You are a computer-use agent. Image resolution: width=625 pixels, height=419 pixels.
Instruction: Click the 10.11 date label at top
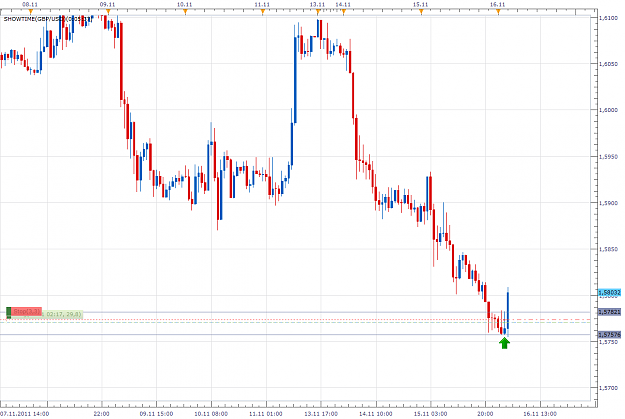coord(185,4)
